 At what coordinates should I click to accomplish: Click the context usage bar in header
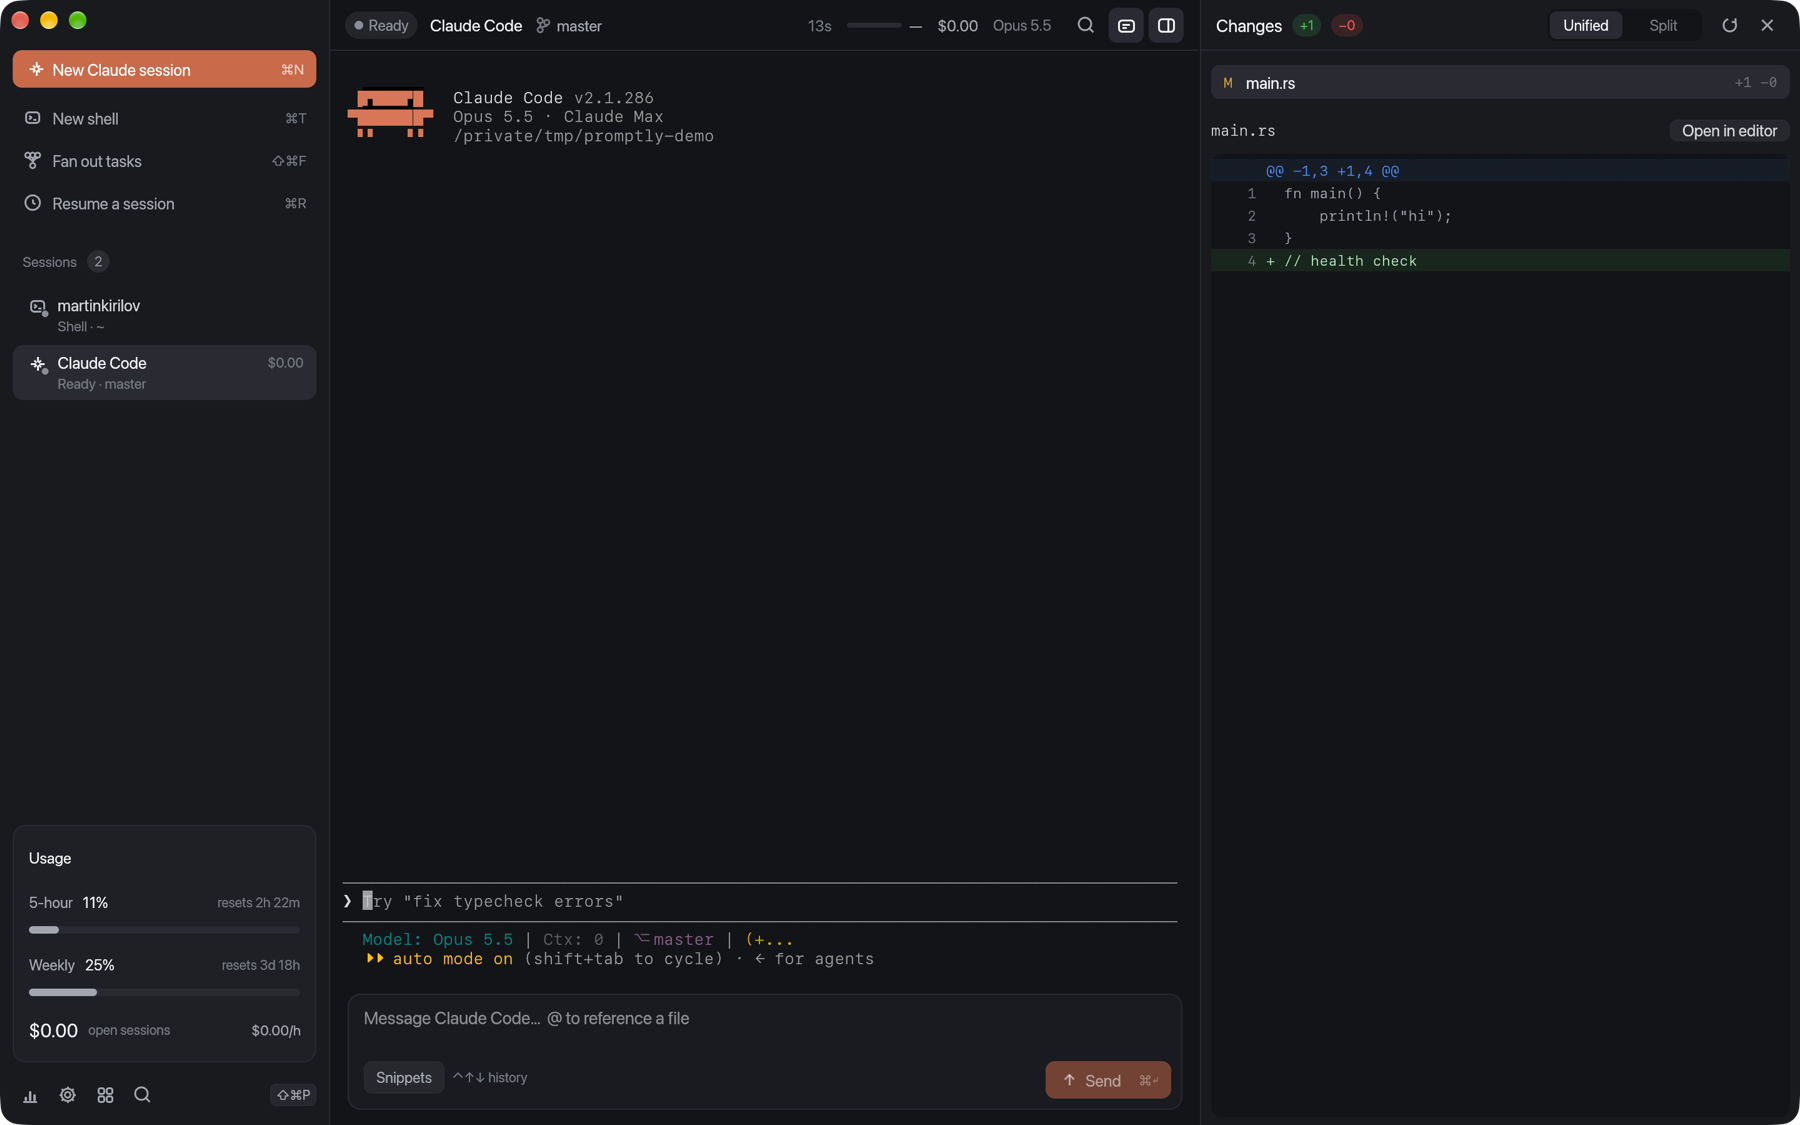[x=874, y=25]
